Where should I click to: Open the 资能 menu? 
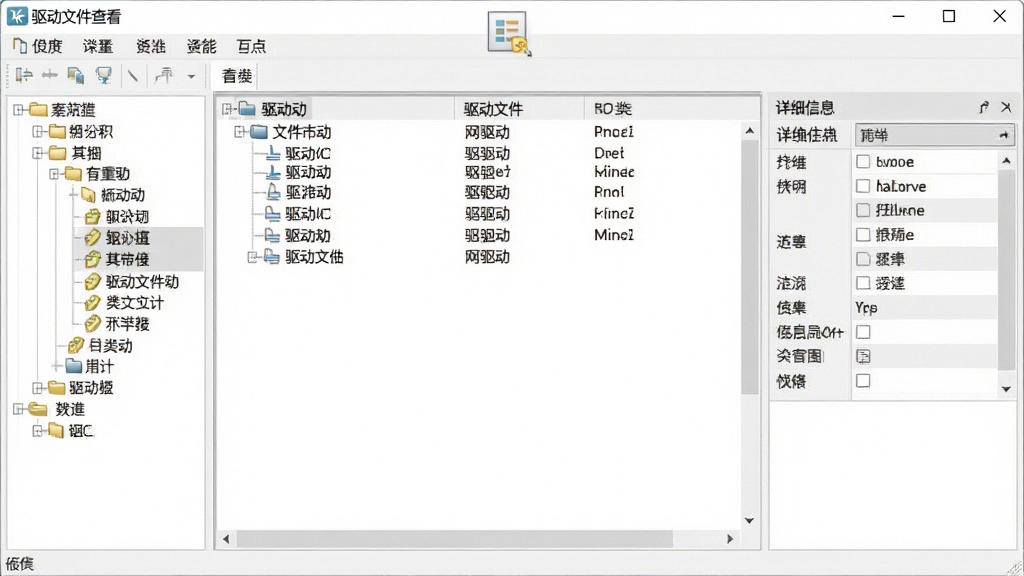(201, 46)
